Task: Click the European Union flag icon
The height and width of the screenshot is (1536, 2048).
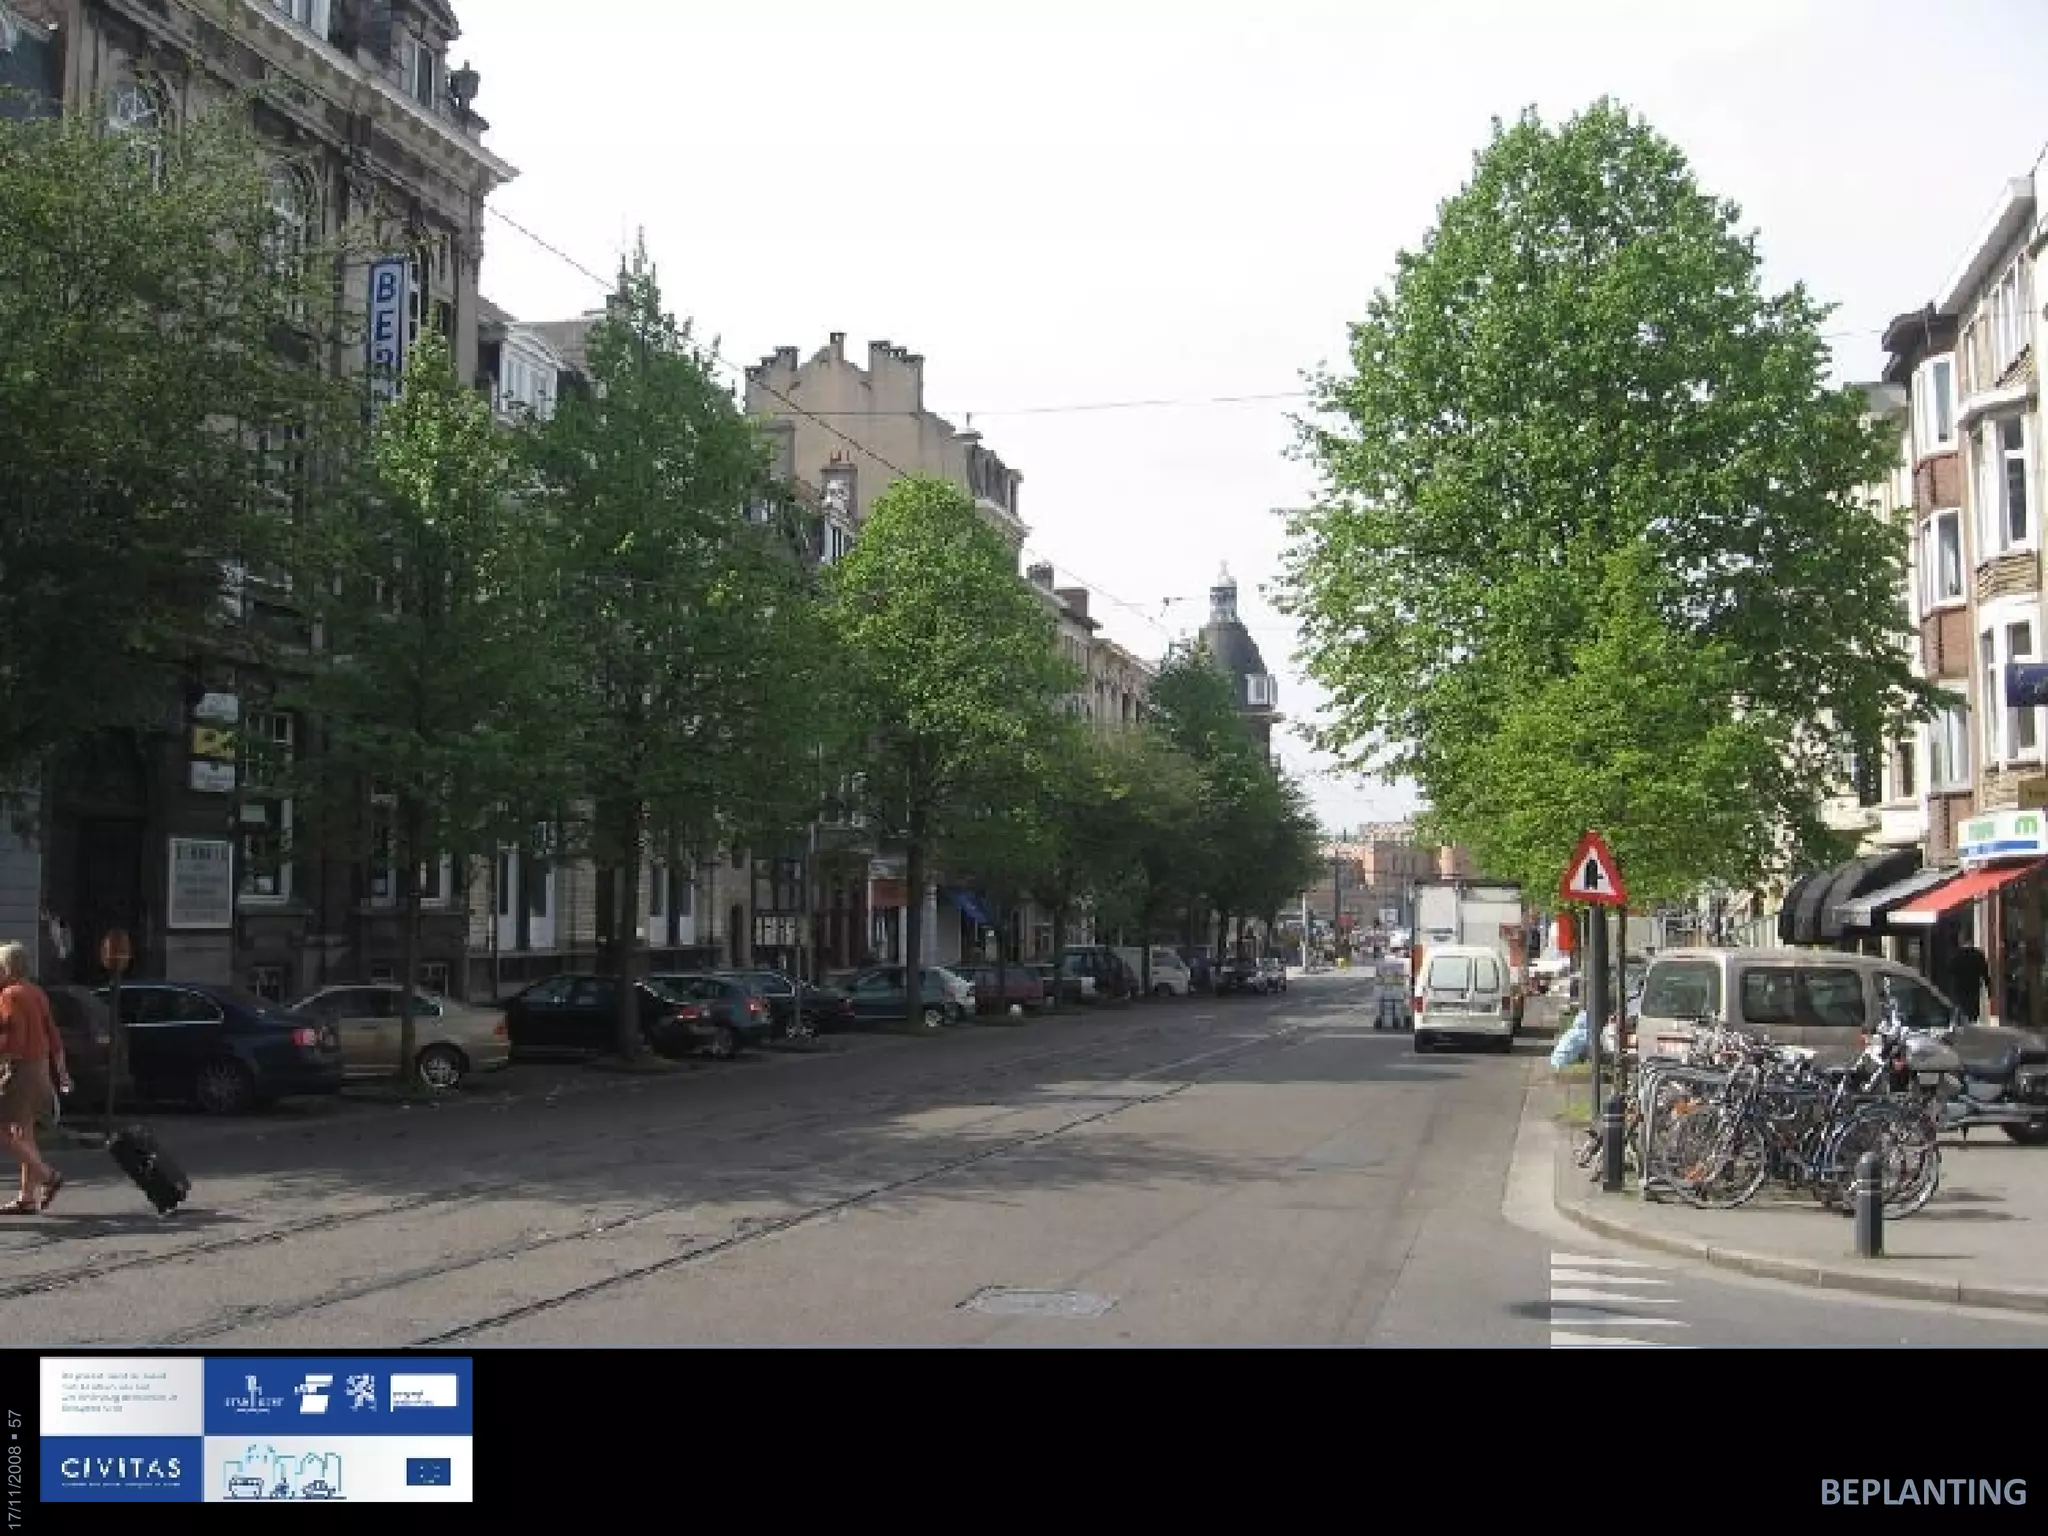Action: point(428,1471)
